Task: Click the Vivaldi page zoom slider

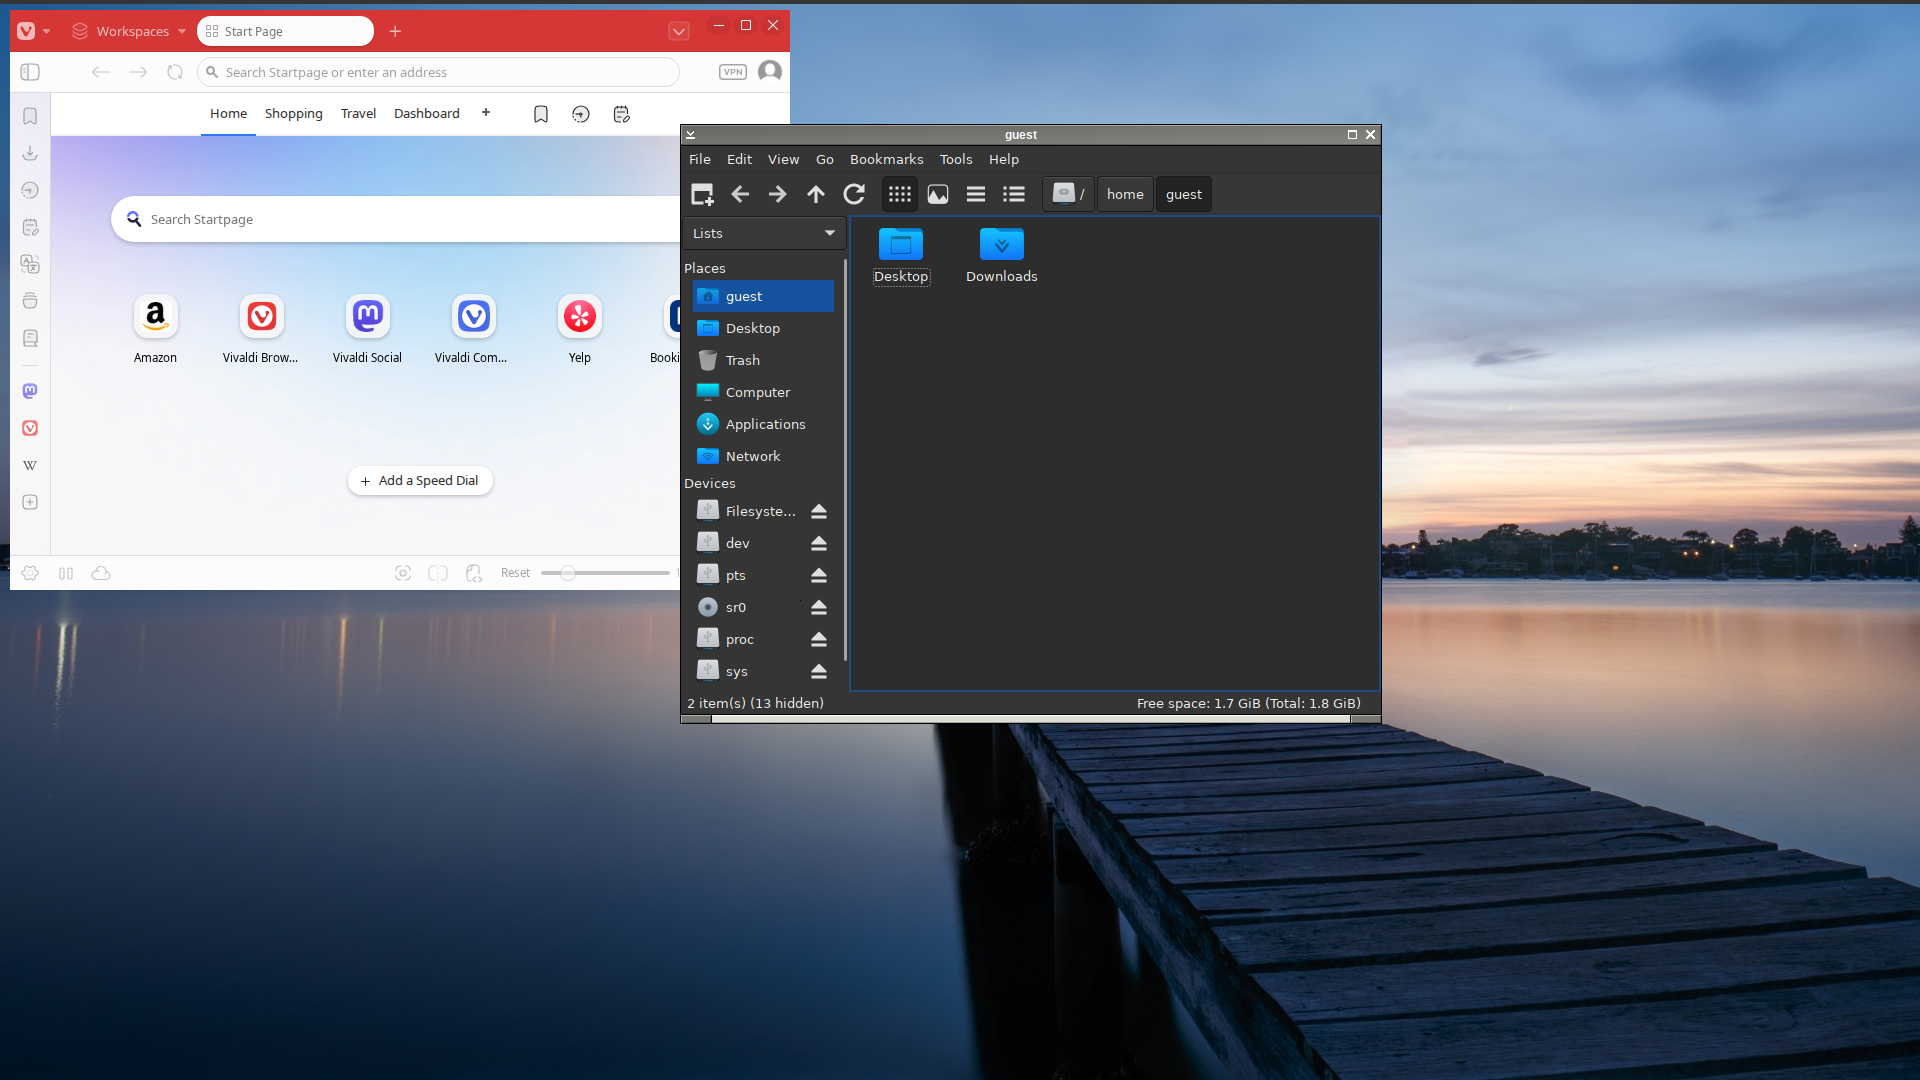Action: [605, 573]
